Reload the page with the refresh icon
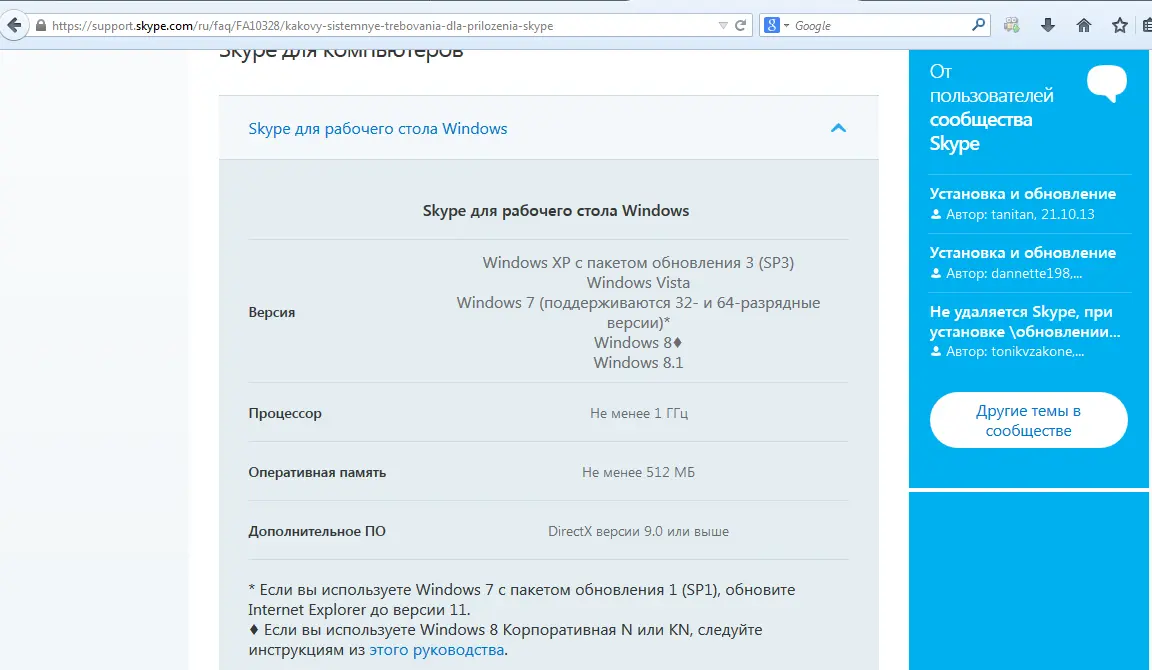The width and height of the screenshot is (1152, 670). tap(741, 26)
